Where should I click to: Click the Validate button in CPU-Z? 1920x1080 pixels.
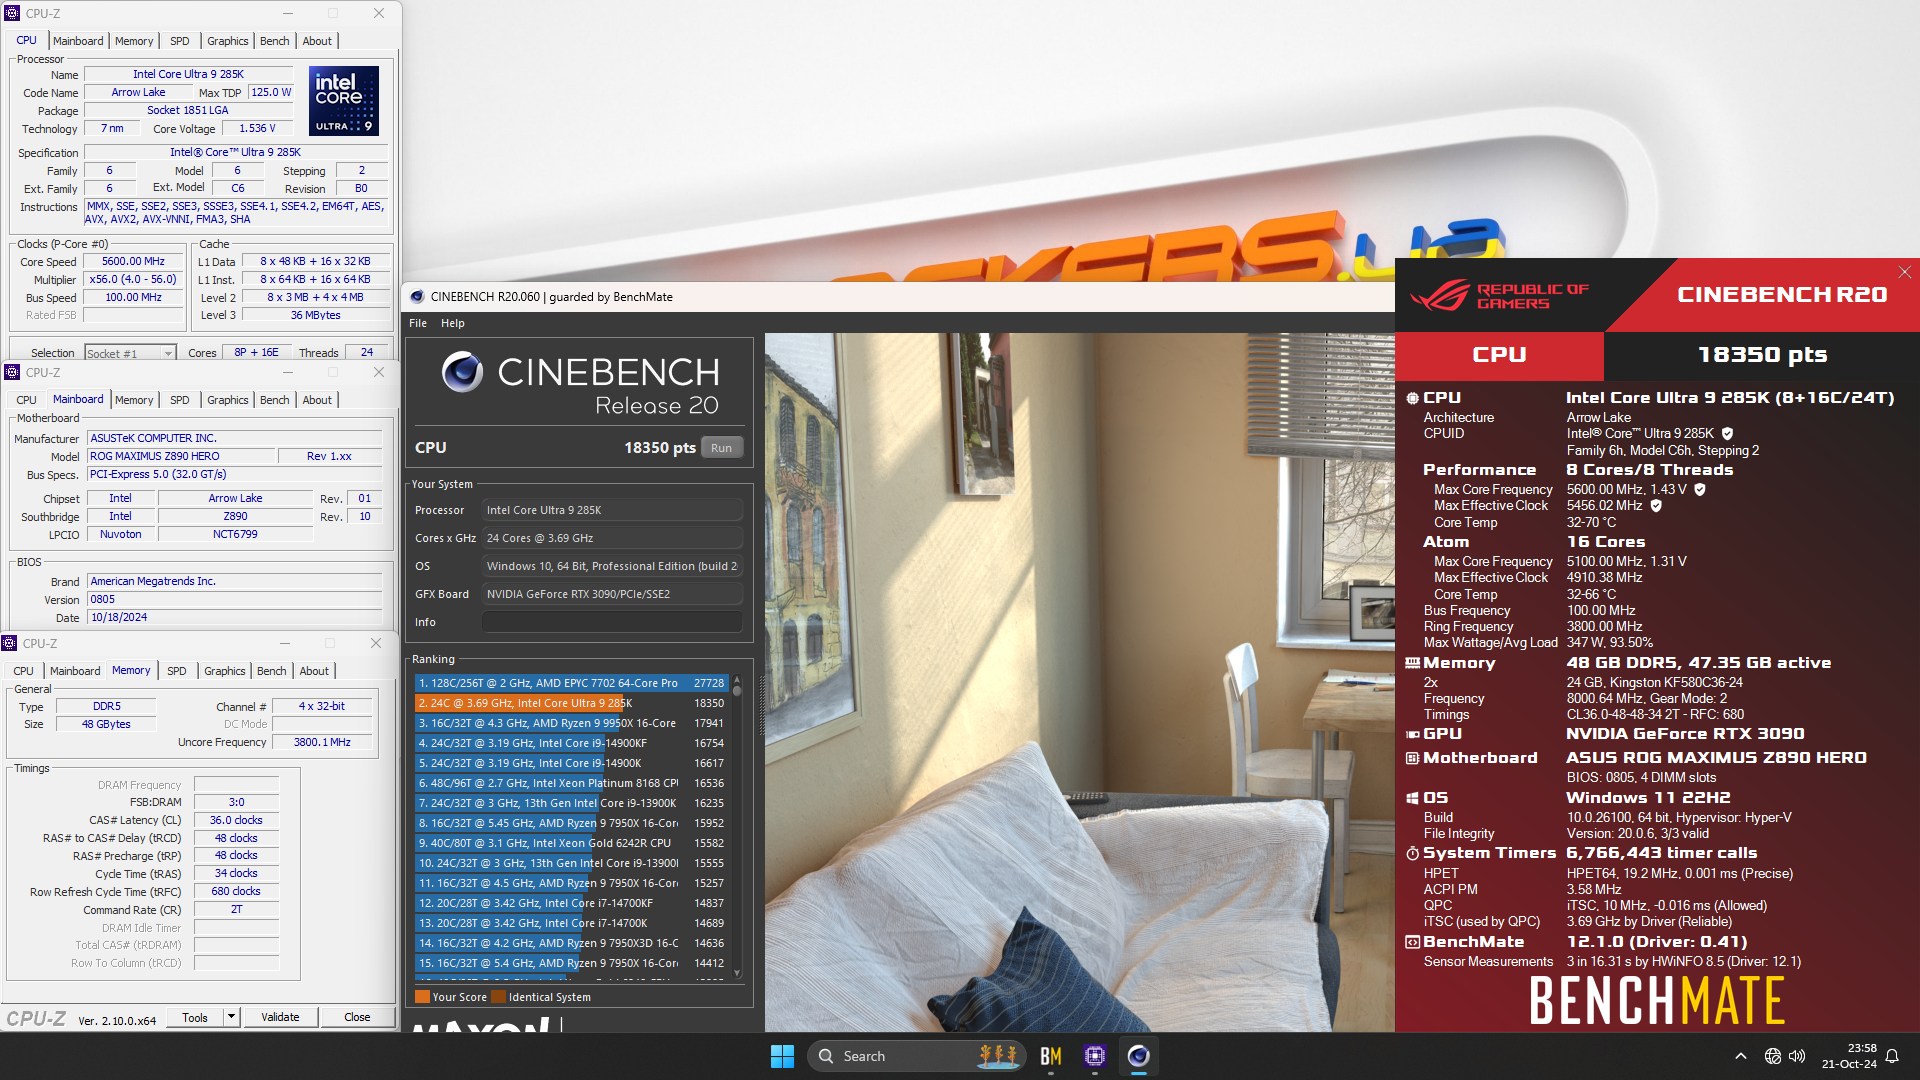(x=280, y=1017)
